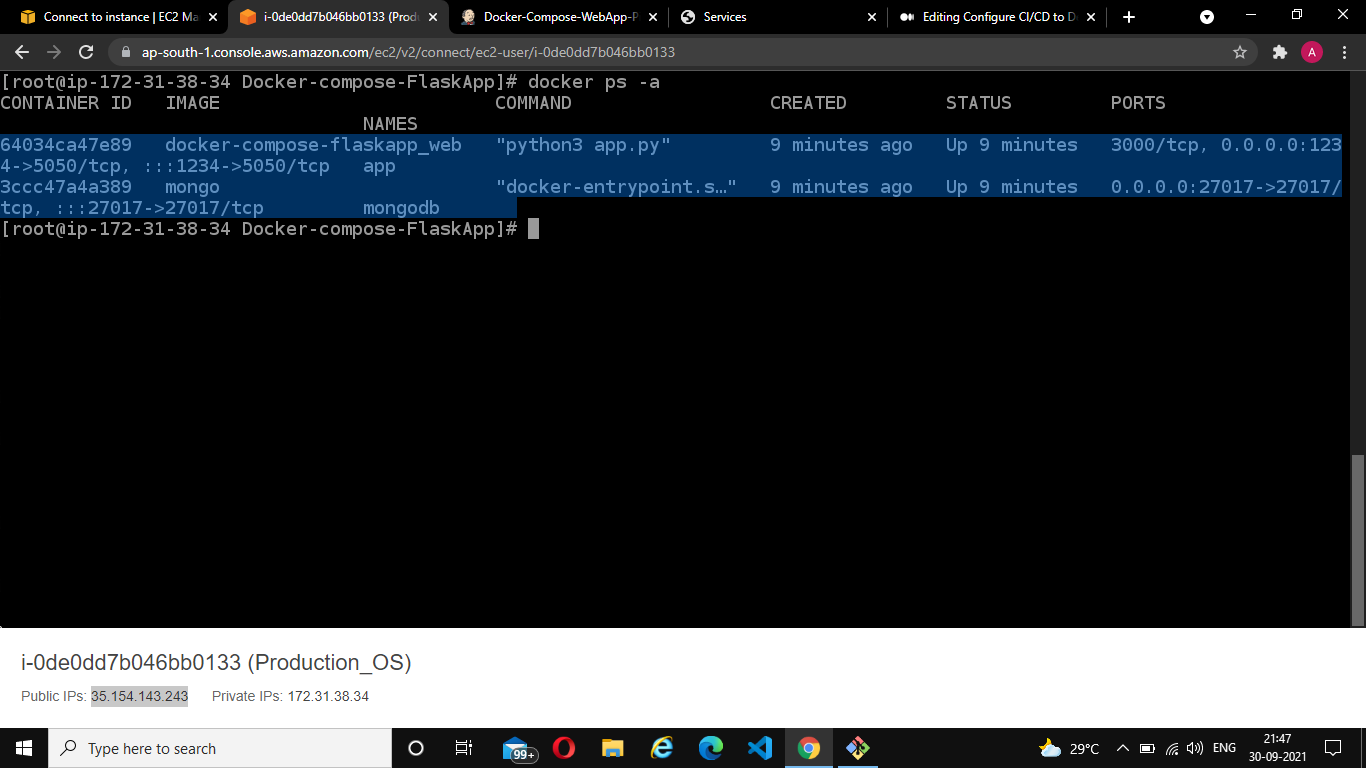1366x768 pixels.
Task: Expand hidden system tray icons
Action: click(1122, 748)
